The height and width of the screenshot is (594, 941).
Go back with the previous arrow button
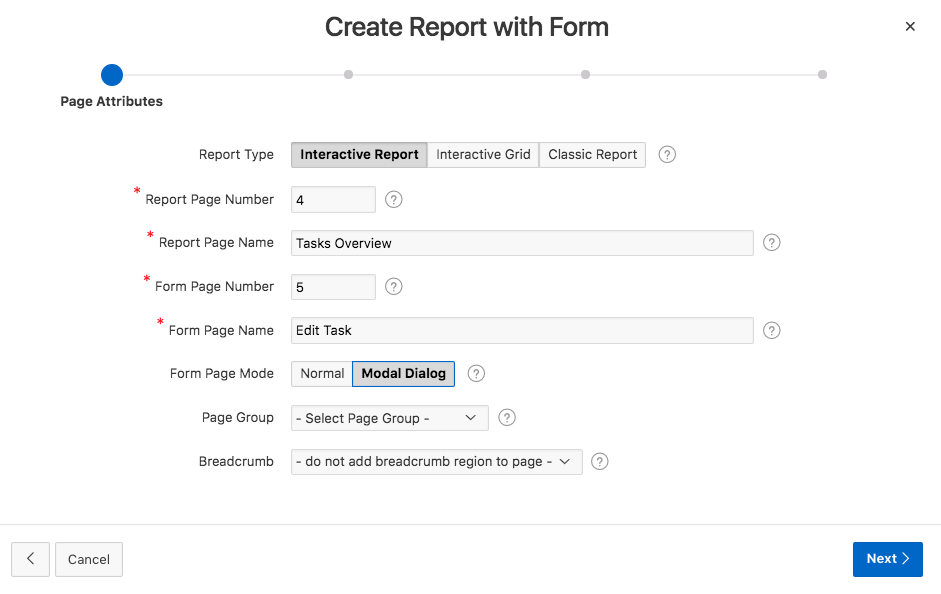31,560
